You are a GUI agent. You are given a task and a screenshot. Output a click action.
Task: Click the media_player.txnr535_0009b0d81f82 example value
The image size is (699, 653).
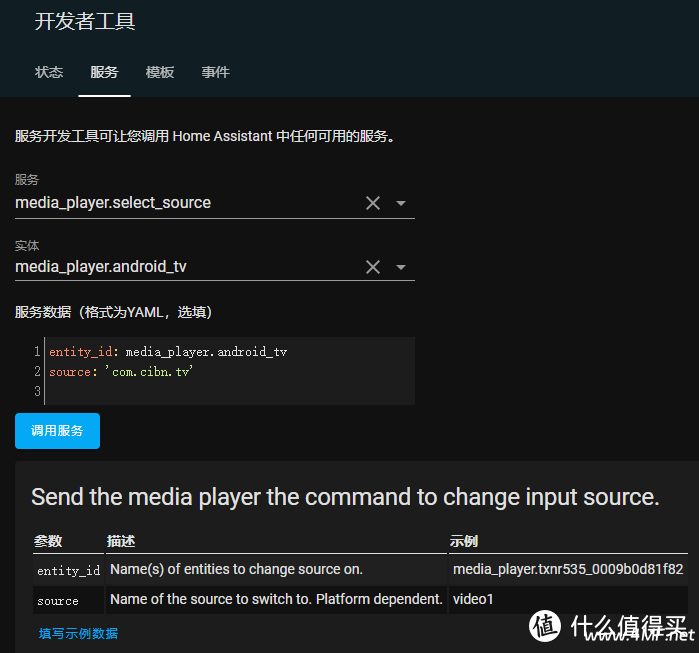point(567,569)
